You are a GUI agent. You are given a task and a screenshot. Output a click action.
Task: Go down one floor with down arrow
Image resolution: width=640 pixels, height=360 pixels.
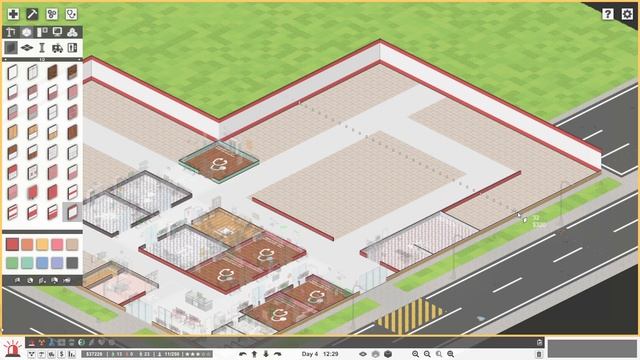coord(266,354)
